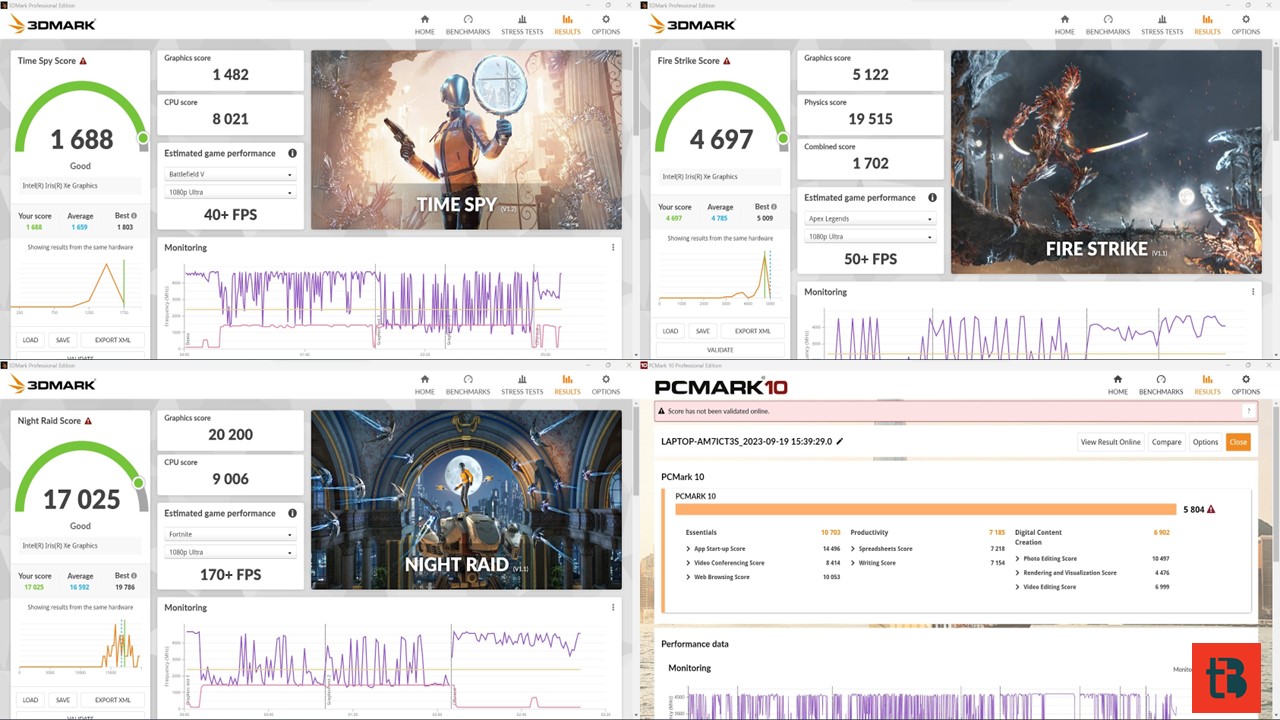Select the Results tab in the PCMark 10 window
Image resolution: width=1280 pixels, height=720 pixels.
tap(1207, 385)
